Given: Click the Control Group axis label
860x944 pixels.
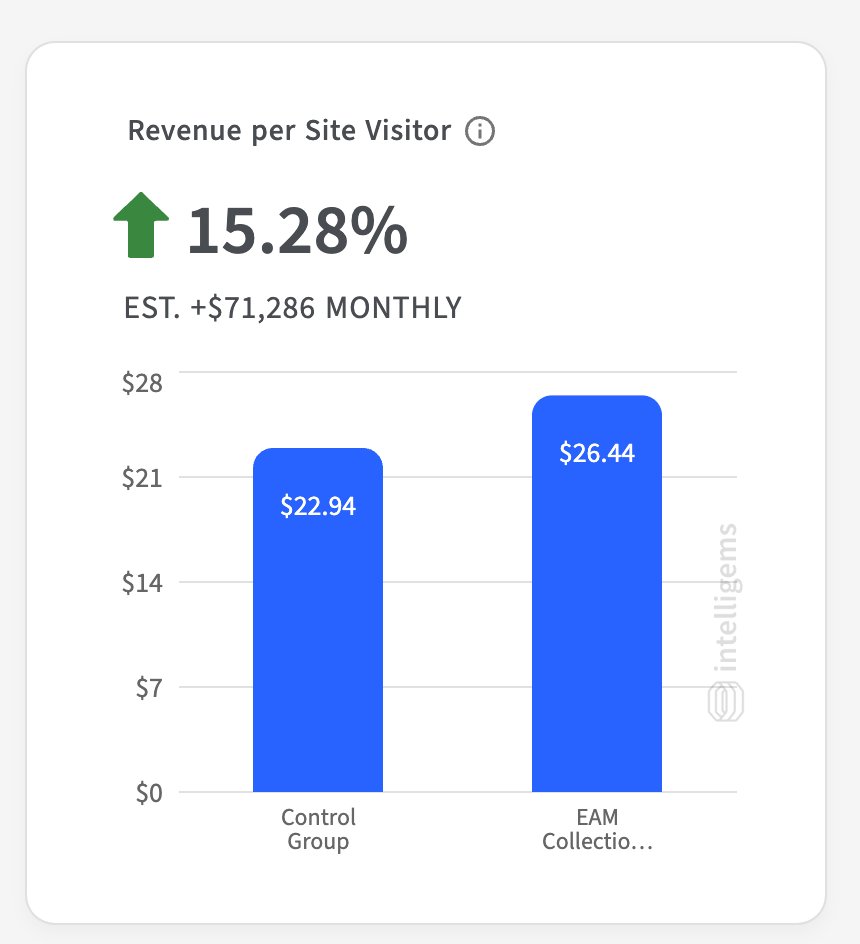Looking at the screenshot, I should click(x=318, y=830).
